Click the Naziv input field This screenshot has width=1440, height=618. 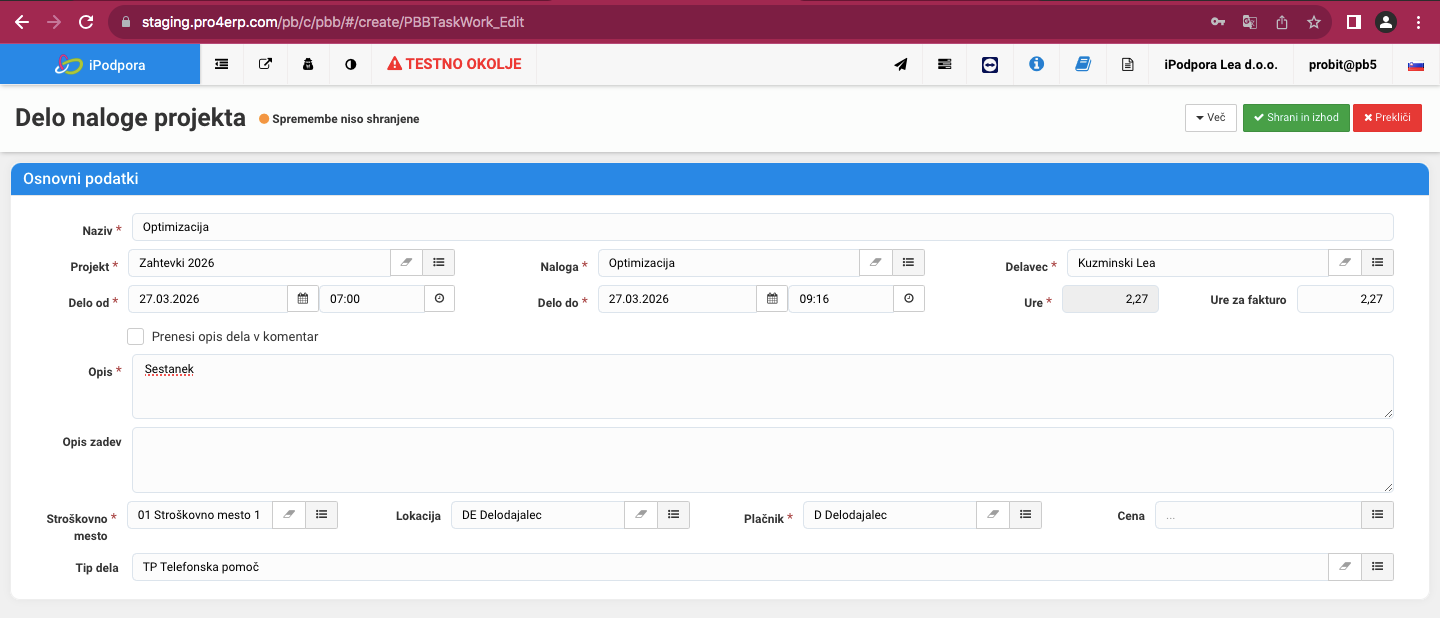click(x=762, y=227)
